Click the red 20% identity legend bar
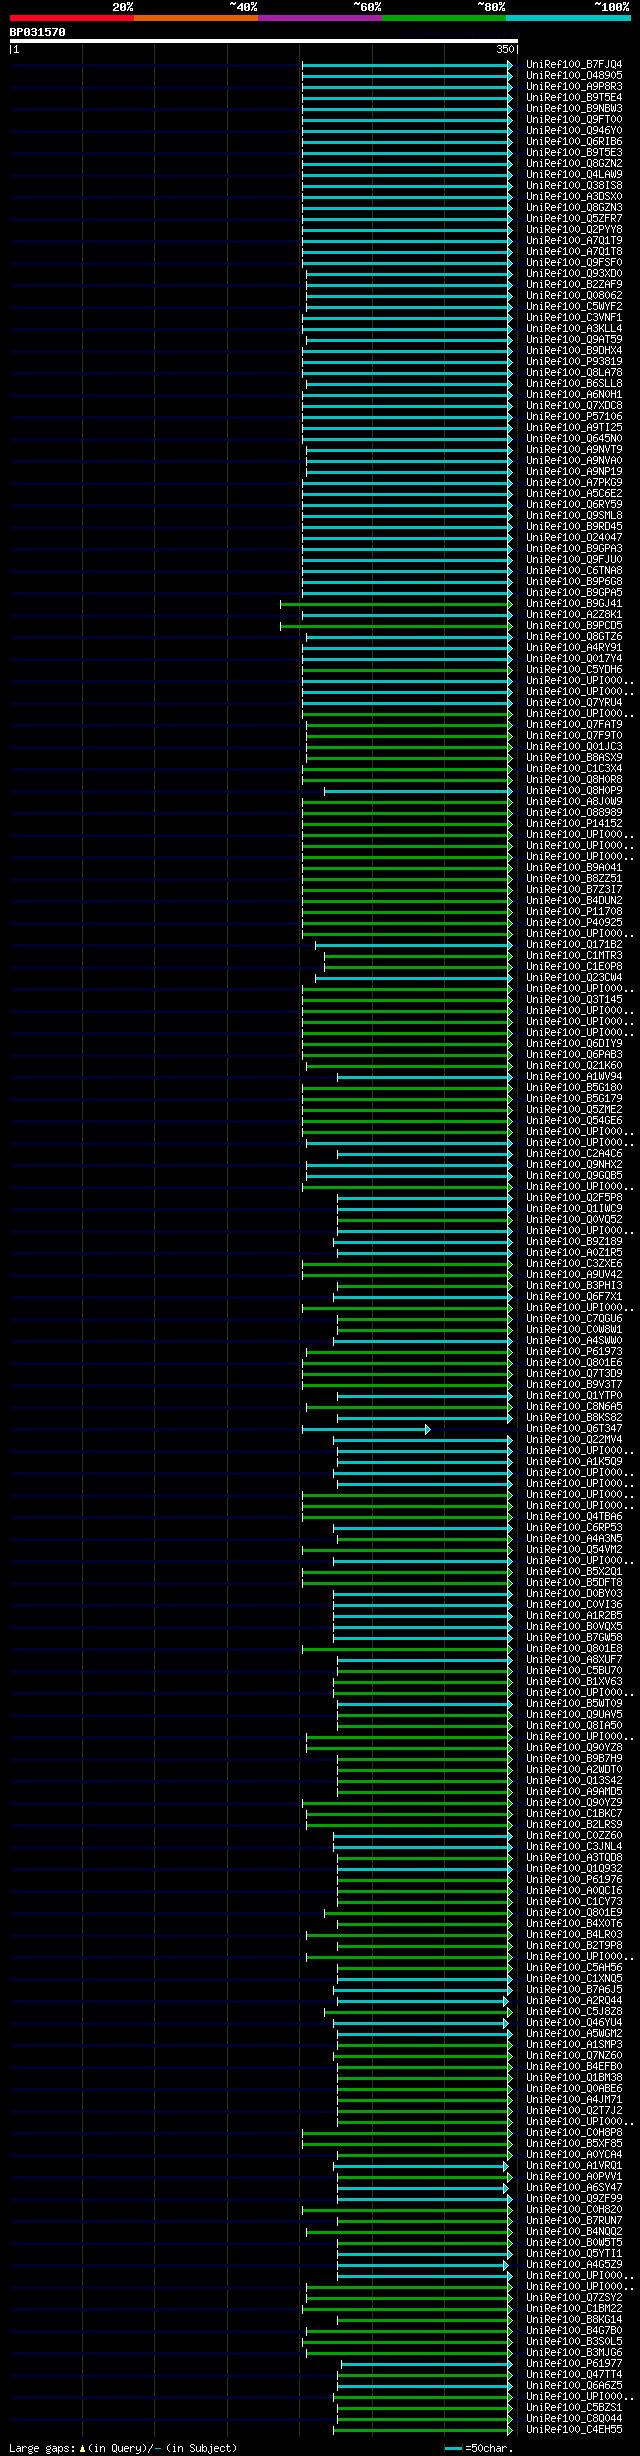Image resolution: width=640 pixels, height=2456 pixels. [x=71, y=18]
